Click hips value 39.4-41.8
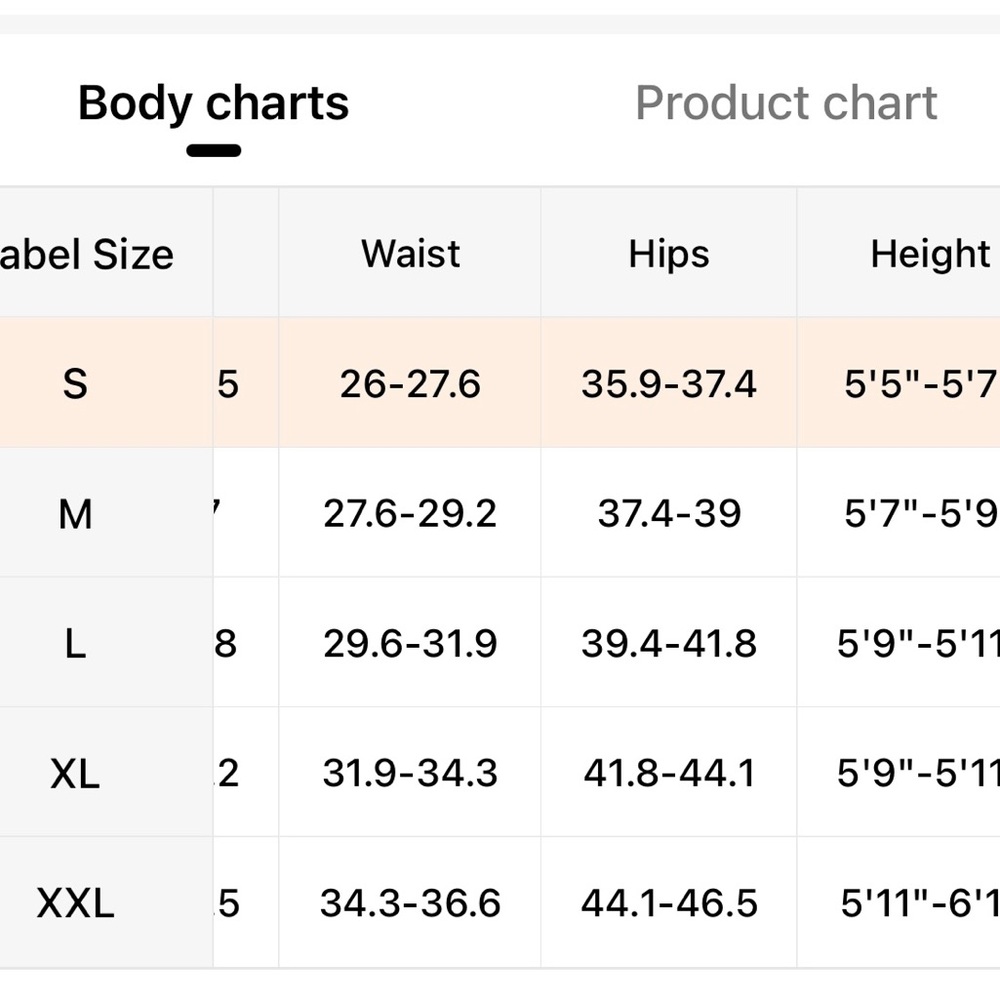Screen dimensions: 1000x1000 click(x=668, y=643)
